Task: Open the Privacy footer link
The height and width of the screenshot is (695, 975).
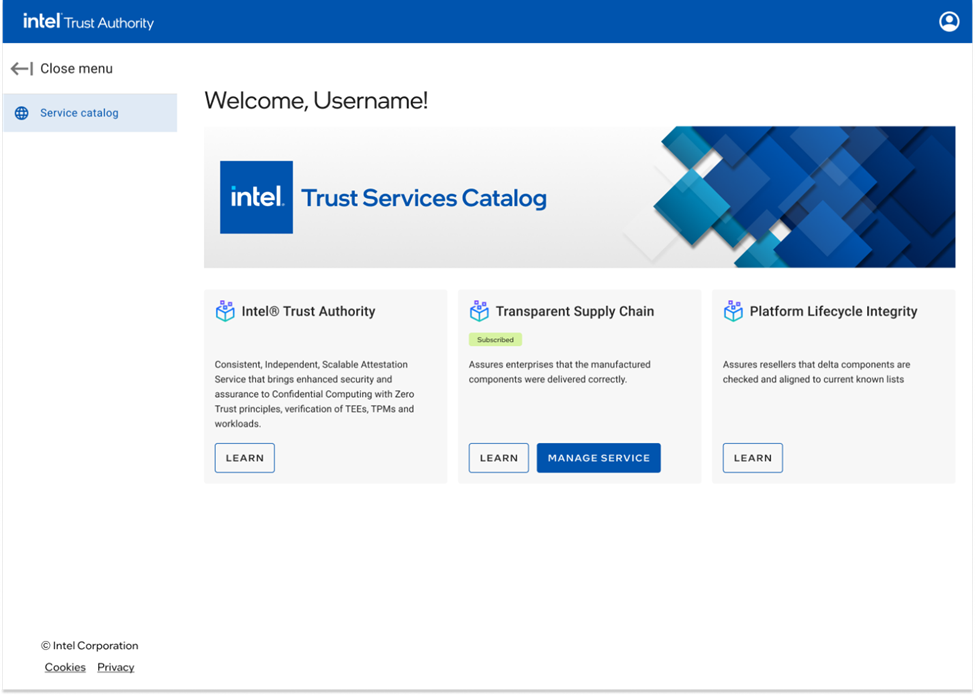Action: pos(116,667)
